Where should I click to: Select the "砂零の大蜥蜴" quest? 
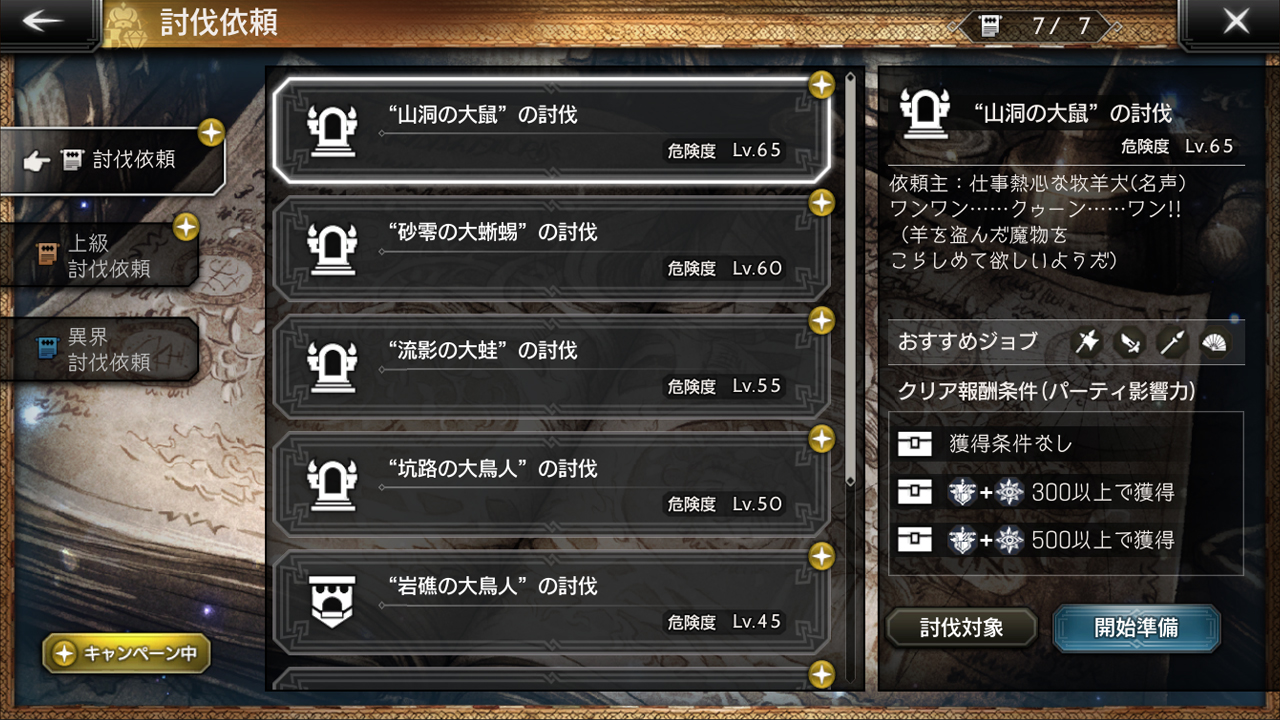[x=552, y=249]
